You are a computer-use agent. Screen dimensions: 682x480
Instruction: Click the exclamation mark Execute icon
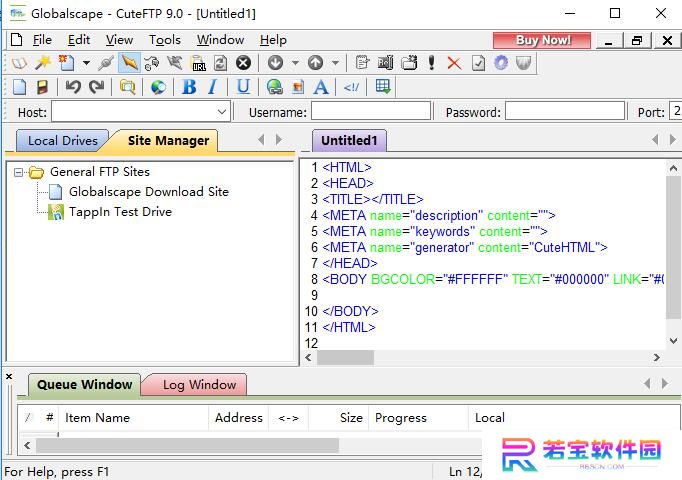coord(431,63)
